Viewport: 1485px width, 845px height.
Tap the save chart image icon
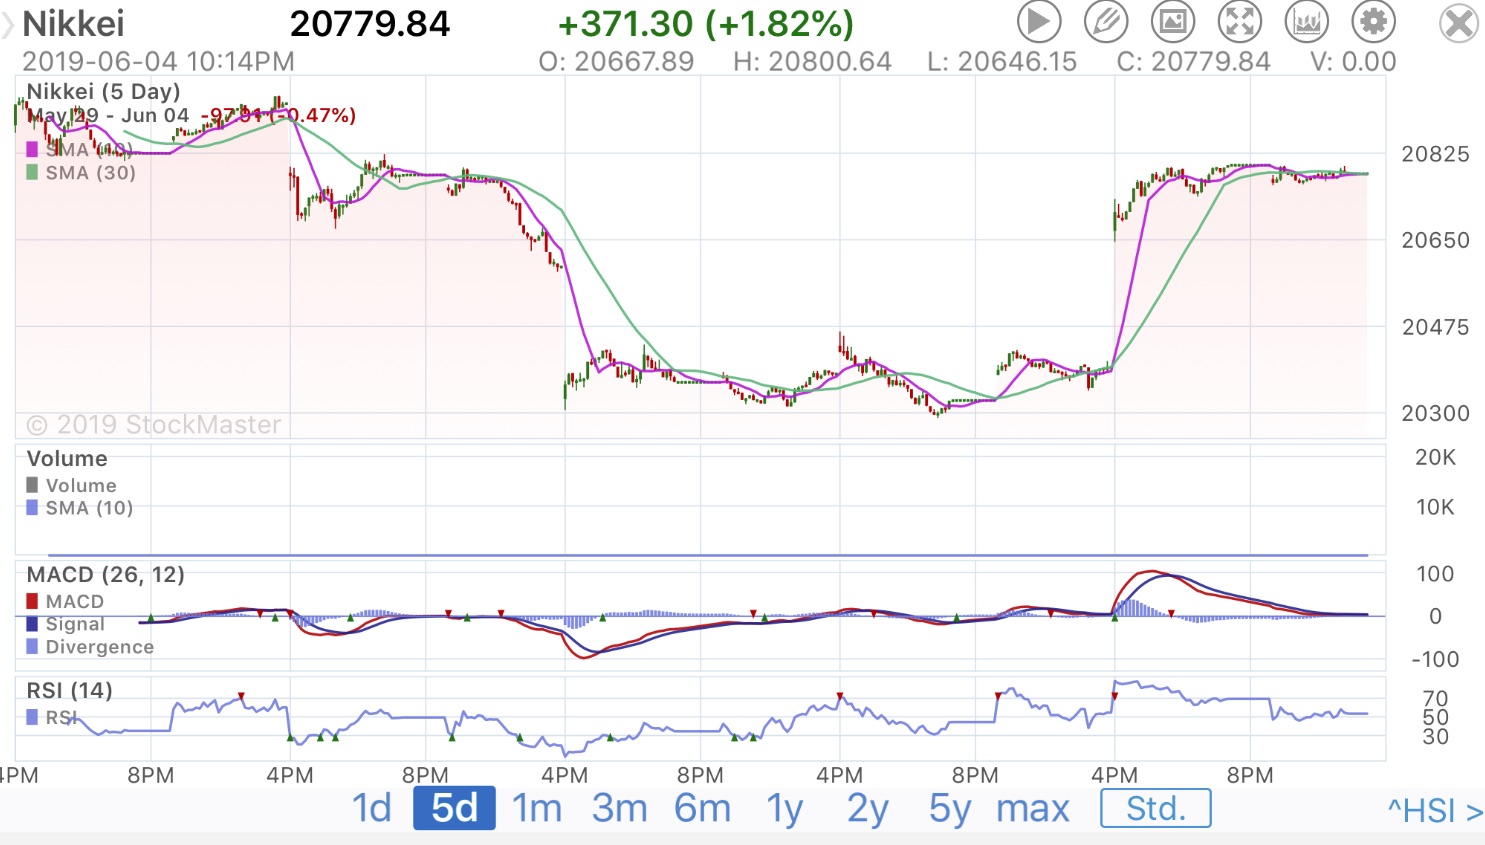tap(1173, 21)
